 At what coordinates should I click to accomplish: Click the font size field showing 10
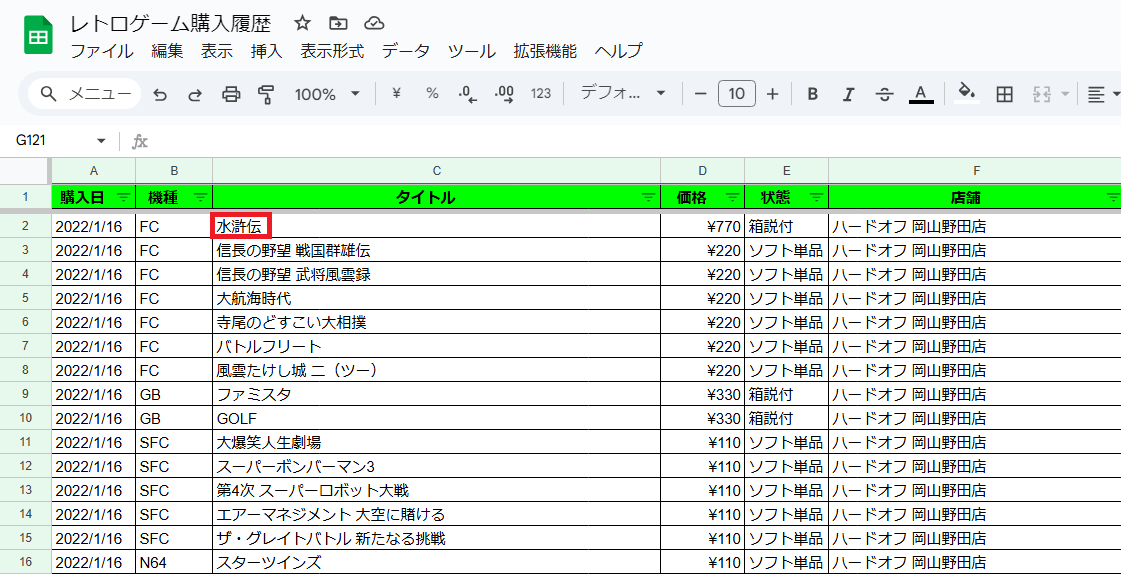(x=736, y=94)
